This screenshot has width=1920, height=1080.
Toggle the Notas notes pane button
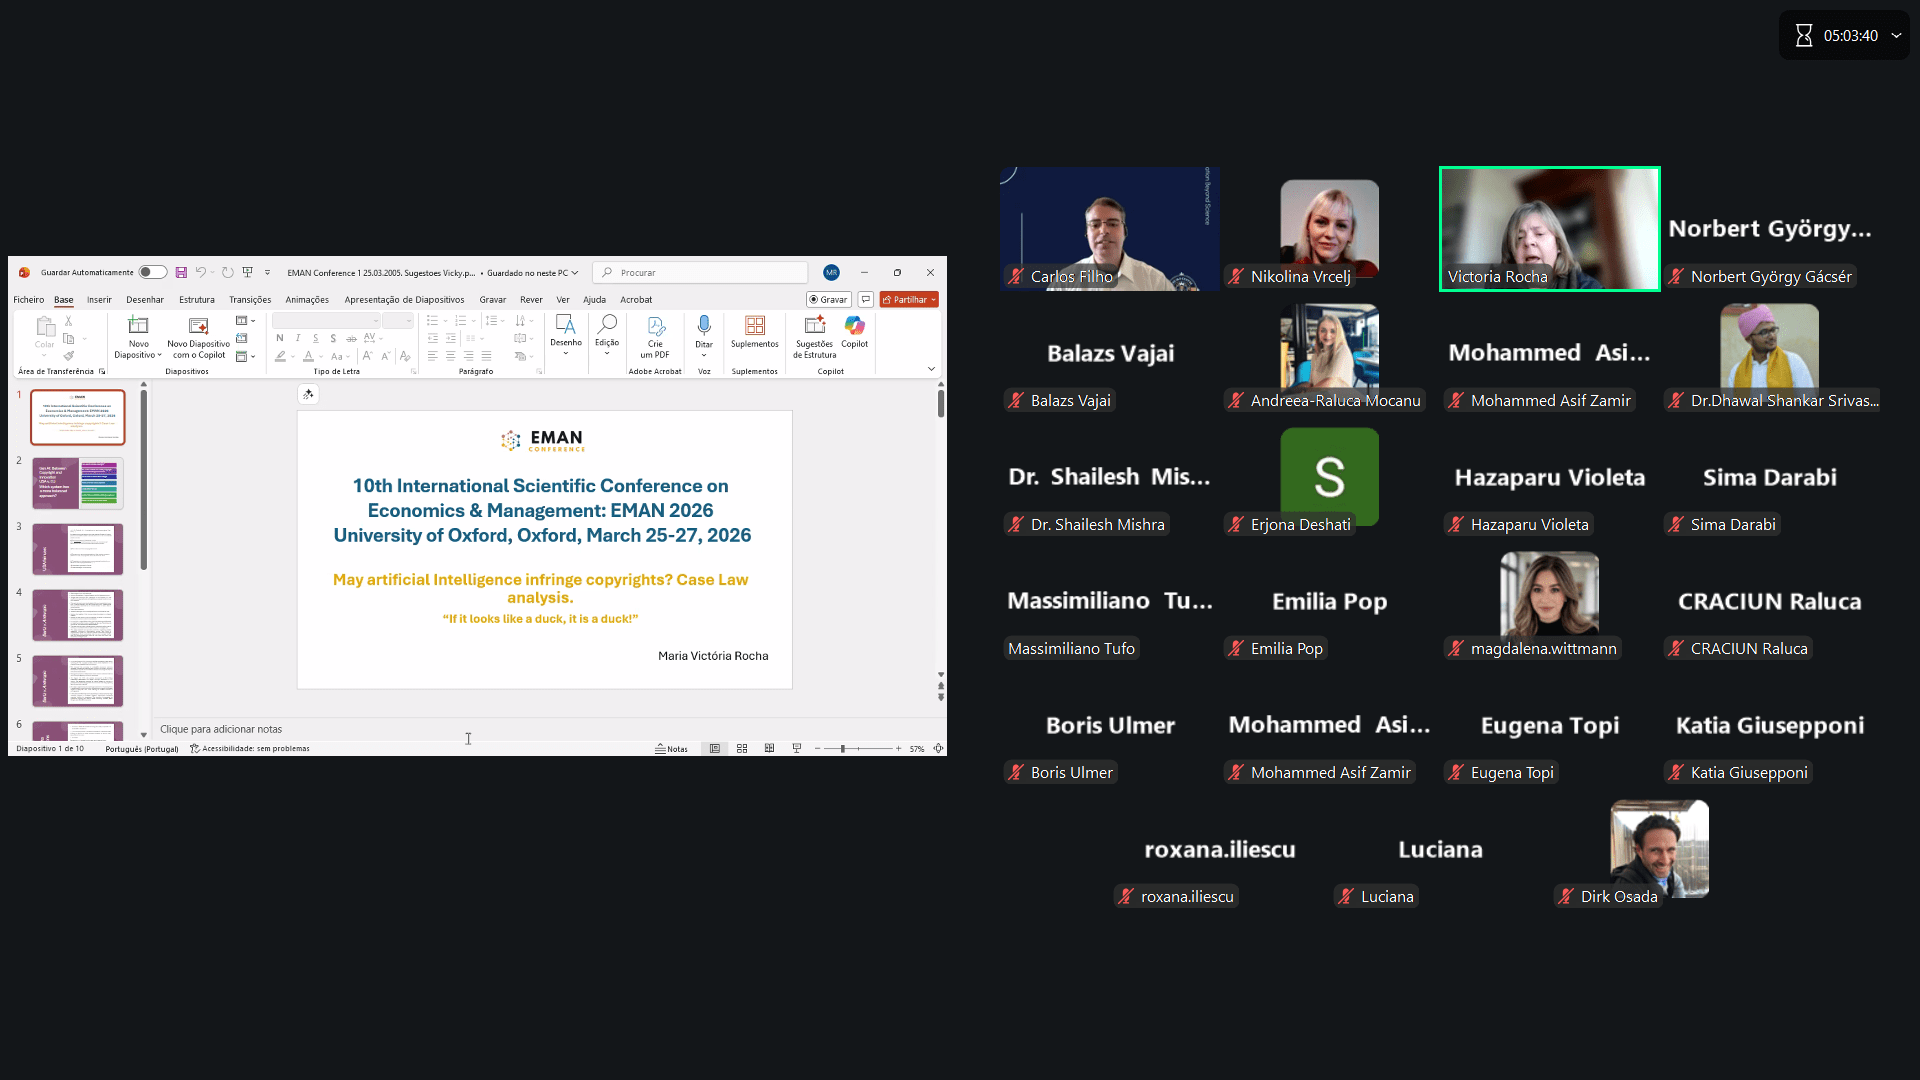click(x=672, y=748)
